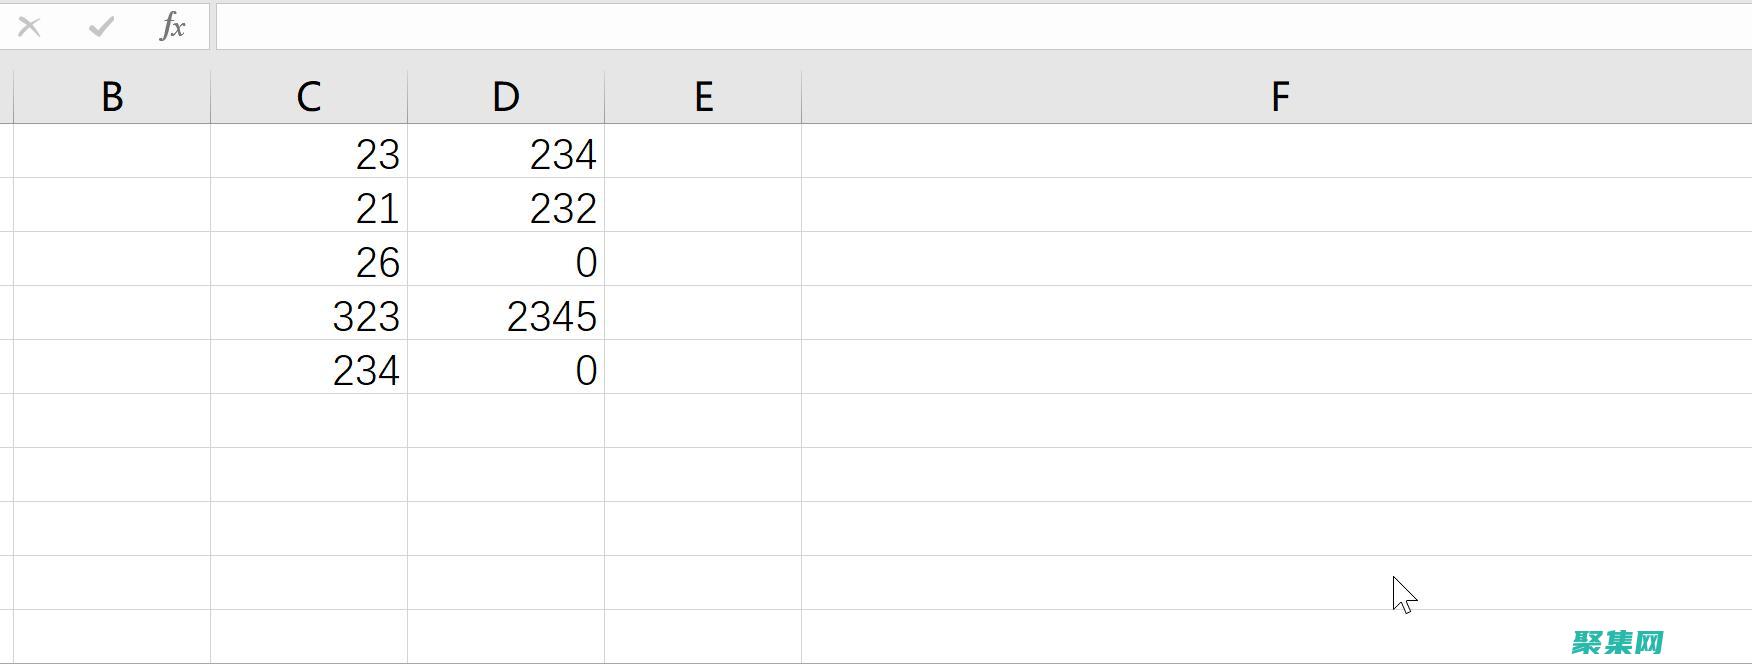
Task: Click the Enter checkmark icon beside formula bar
Action: [100, 27]
